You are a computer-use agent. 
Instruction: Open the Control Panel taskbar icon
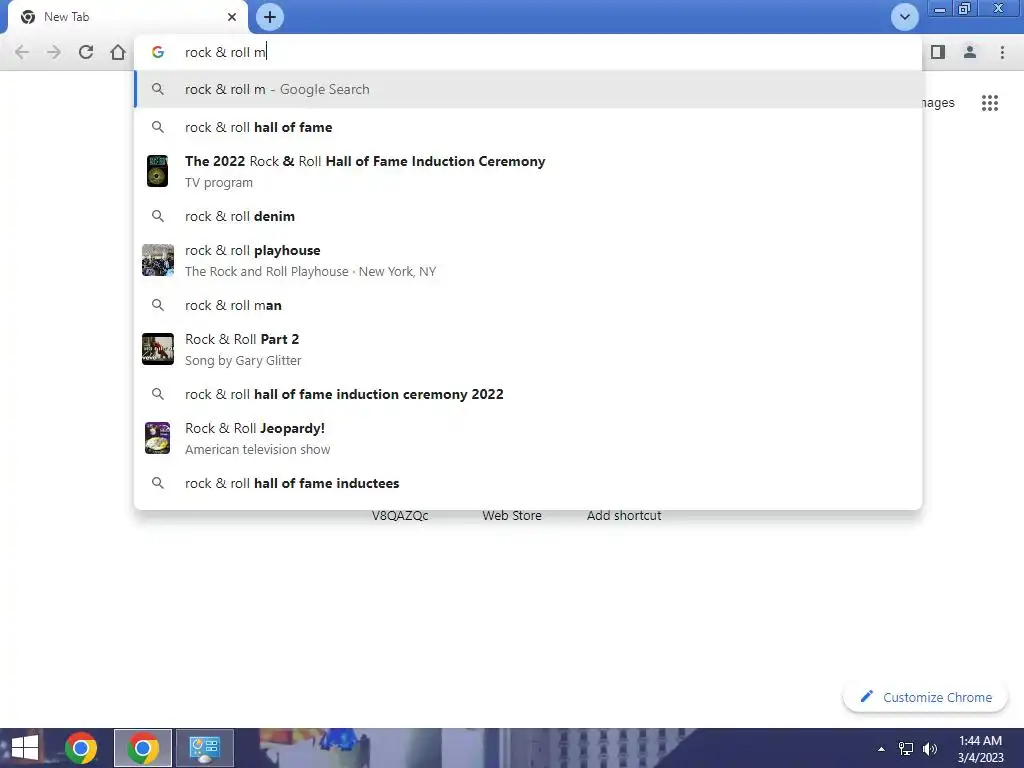click(205, 748)
